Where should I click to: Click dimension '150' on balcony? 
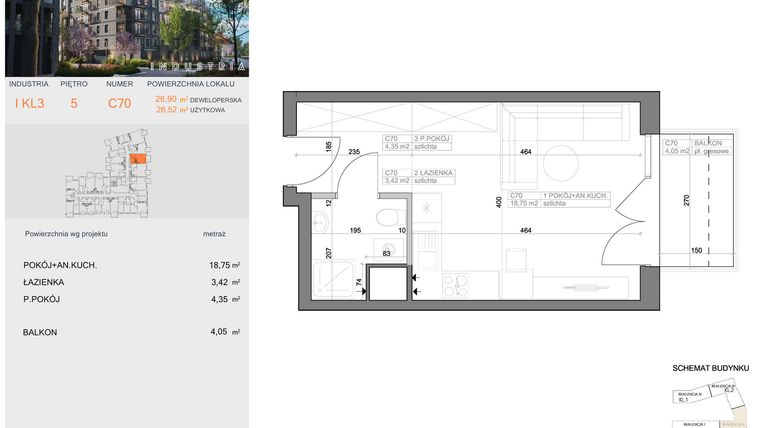click(x=696, y=251)
